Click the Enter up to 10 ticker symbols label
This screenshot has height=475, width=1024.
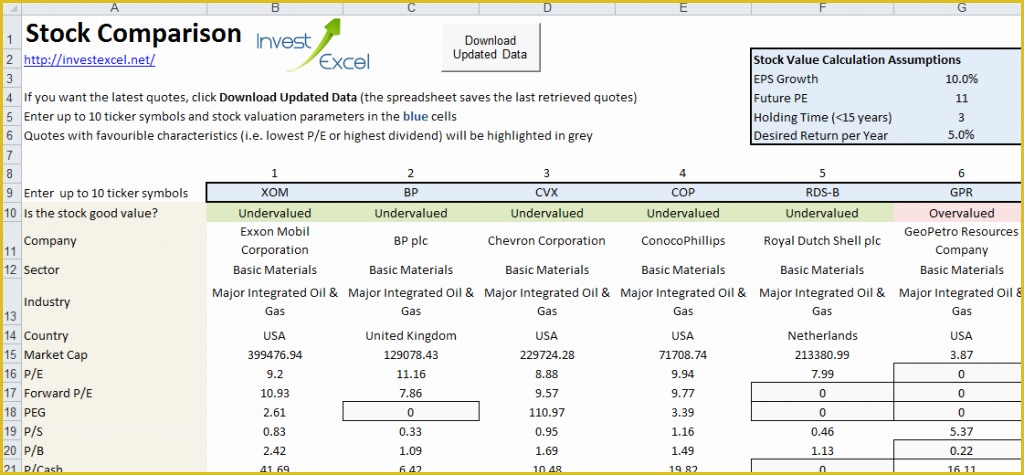(x=106, y=193)
